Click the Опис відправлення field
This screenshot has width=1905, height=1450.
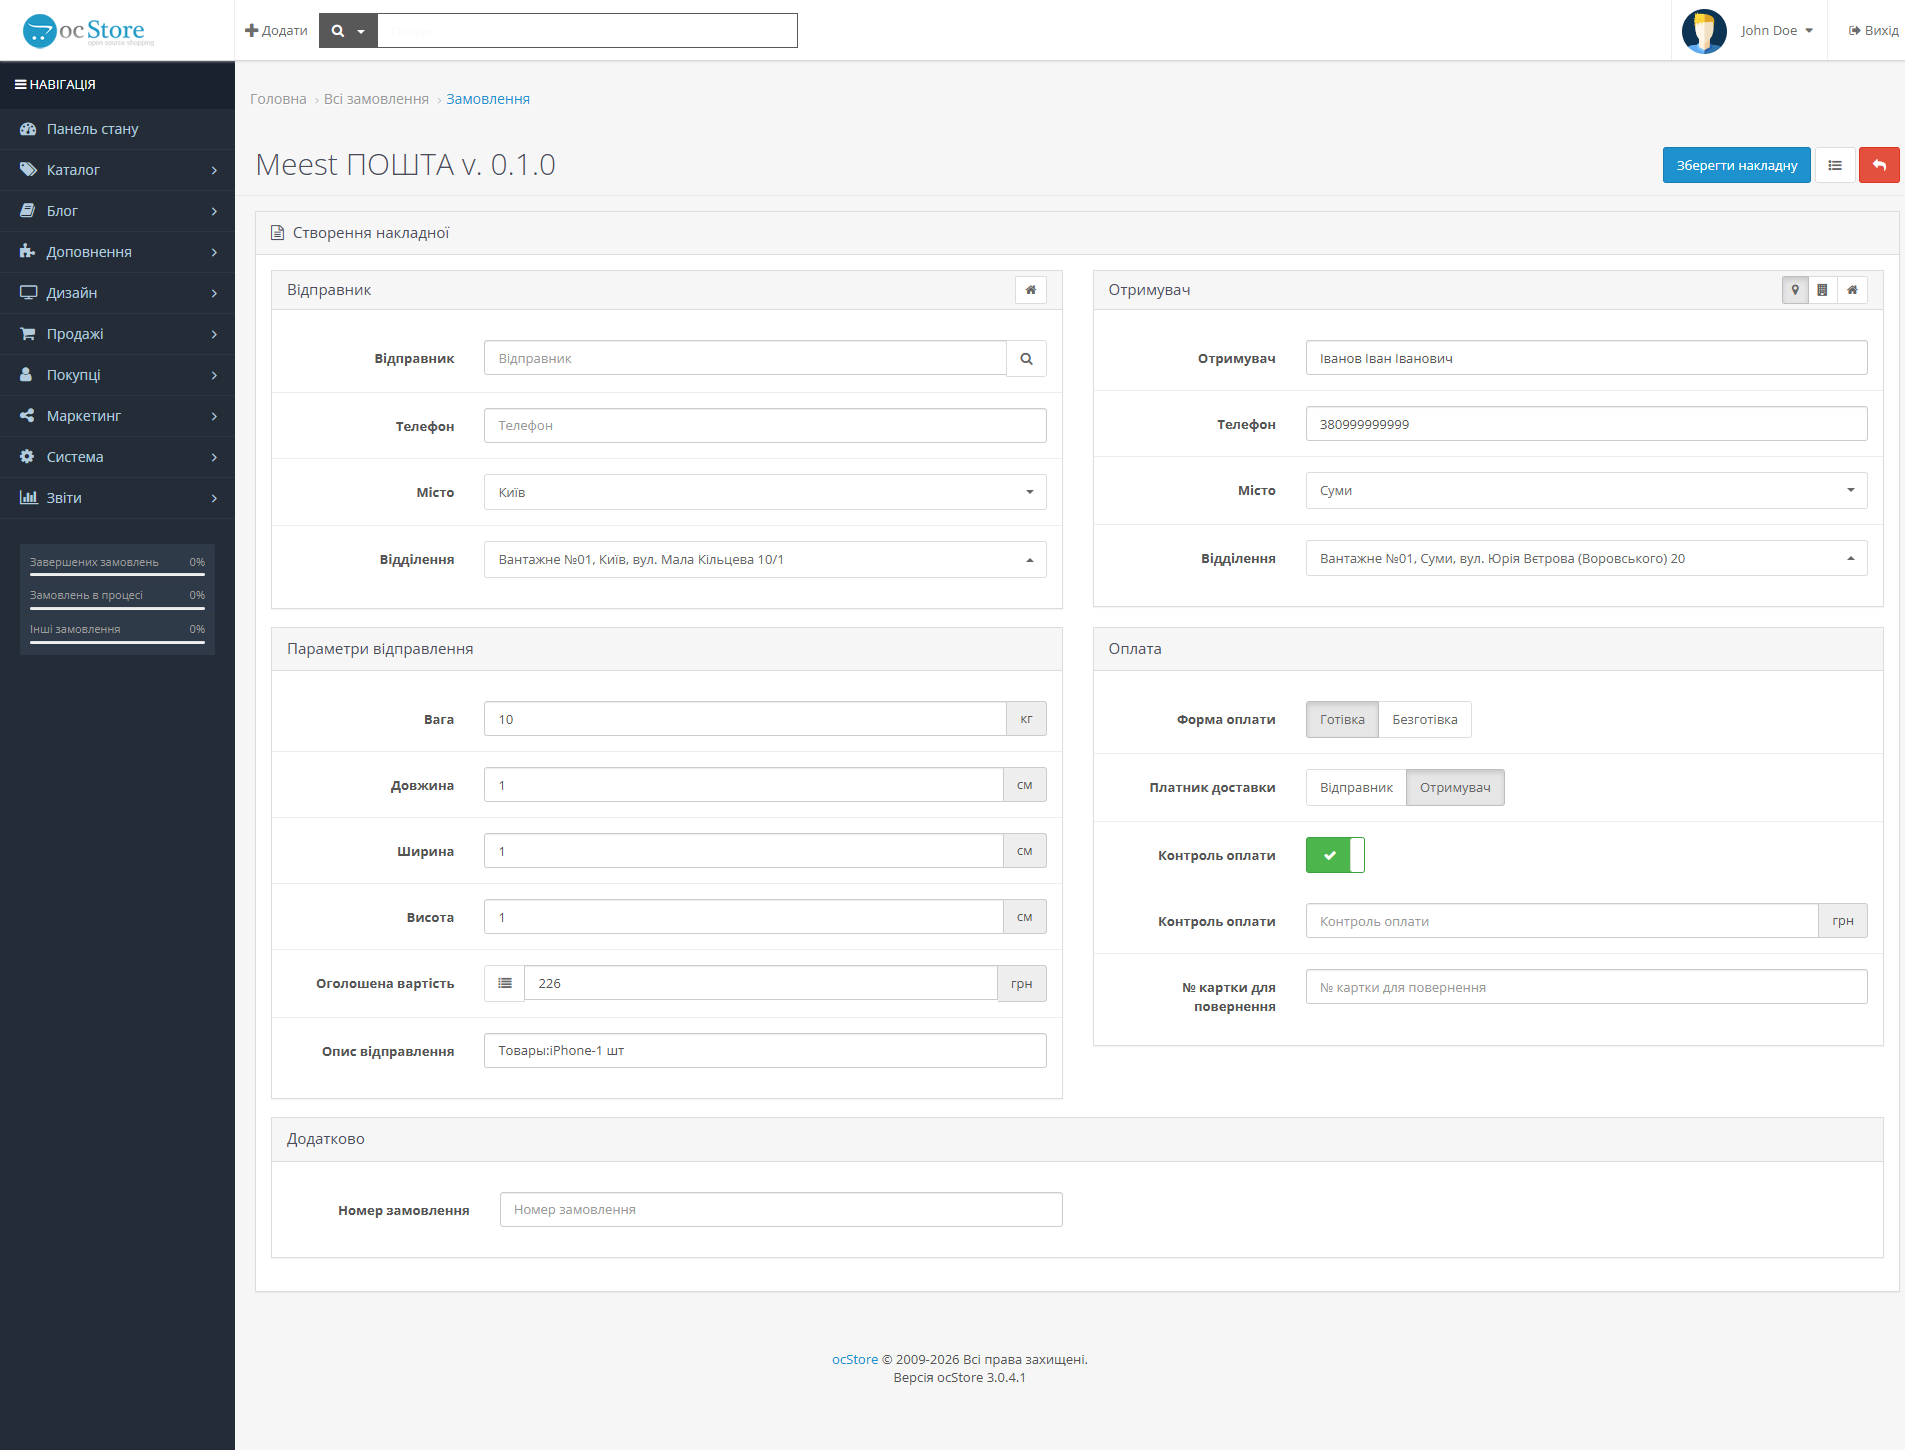pyautogui.click(x=765, y=1051)
